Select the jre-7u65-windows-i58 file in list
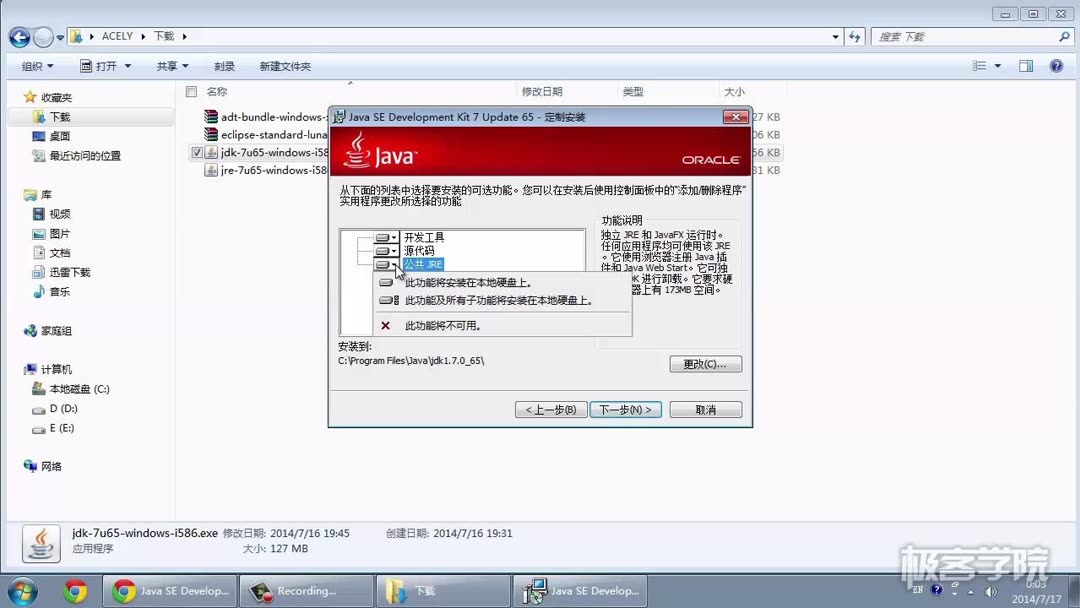This screenshot has height=608, width=1080. (x=268, y=170)
